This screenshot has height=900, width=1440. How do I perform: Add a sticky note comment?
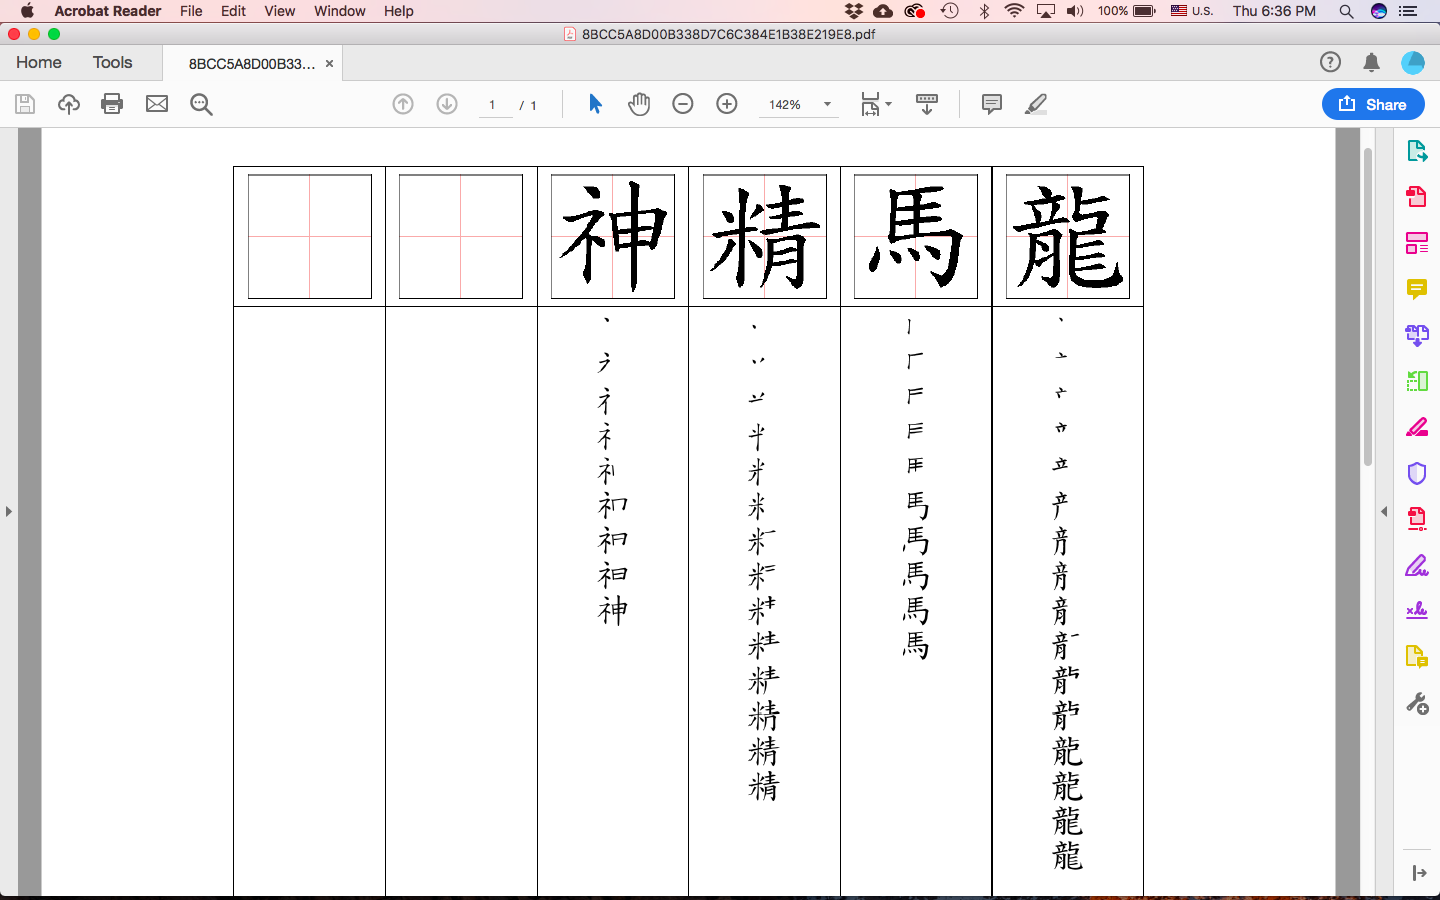[x=991, y=104]
